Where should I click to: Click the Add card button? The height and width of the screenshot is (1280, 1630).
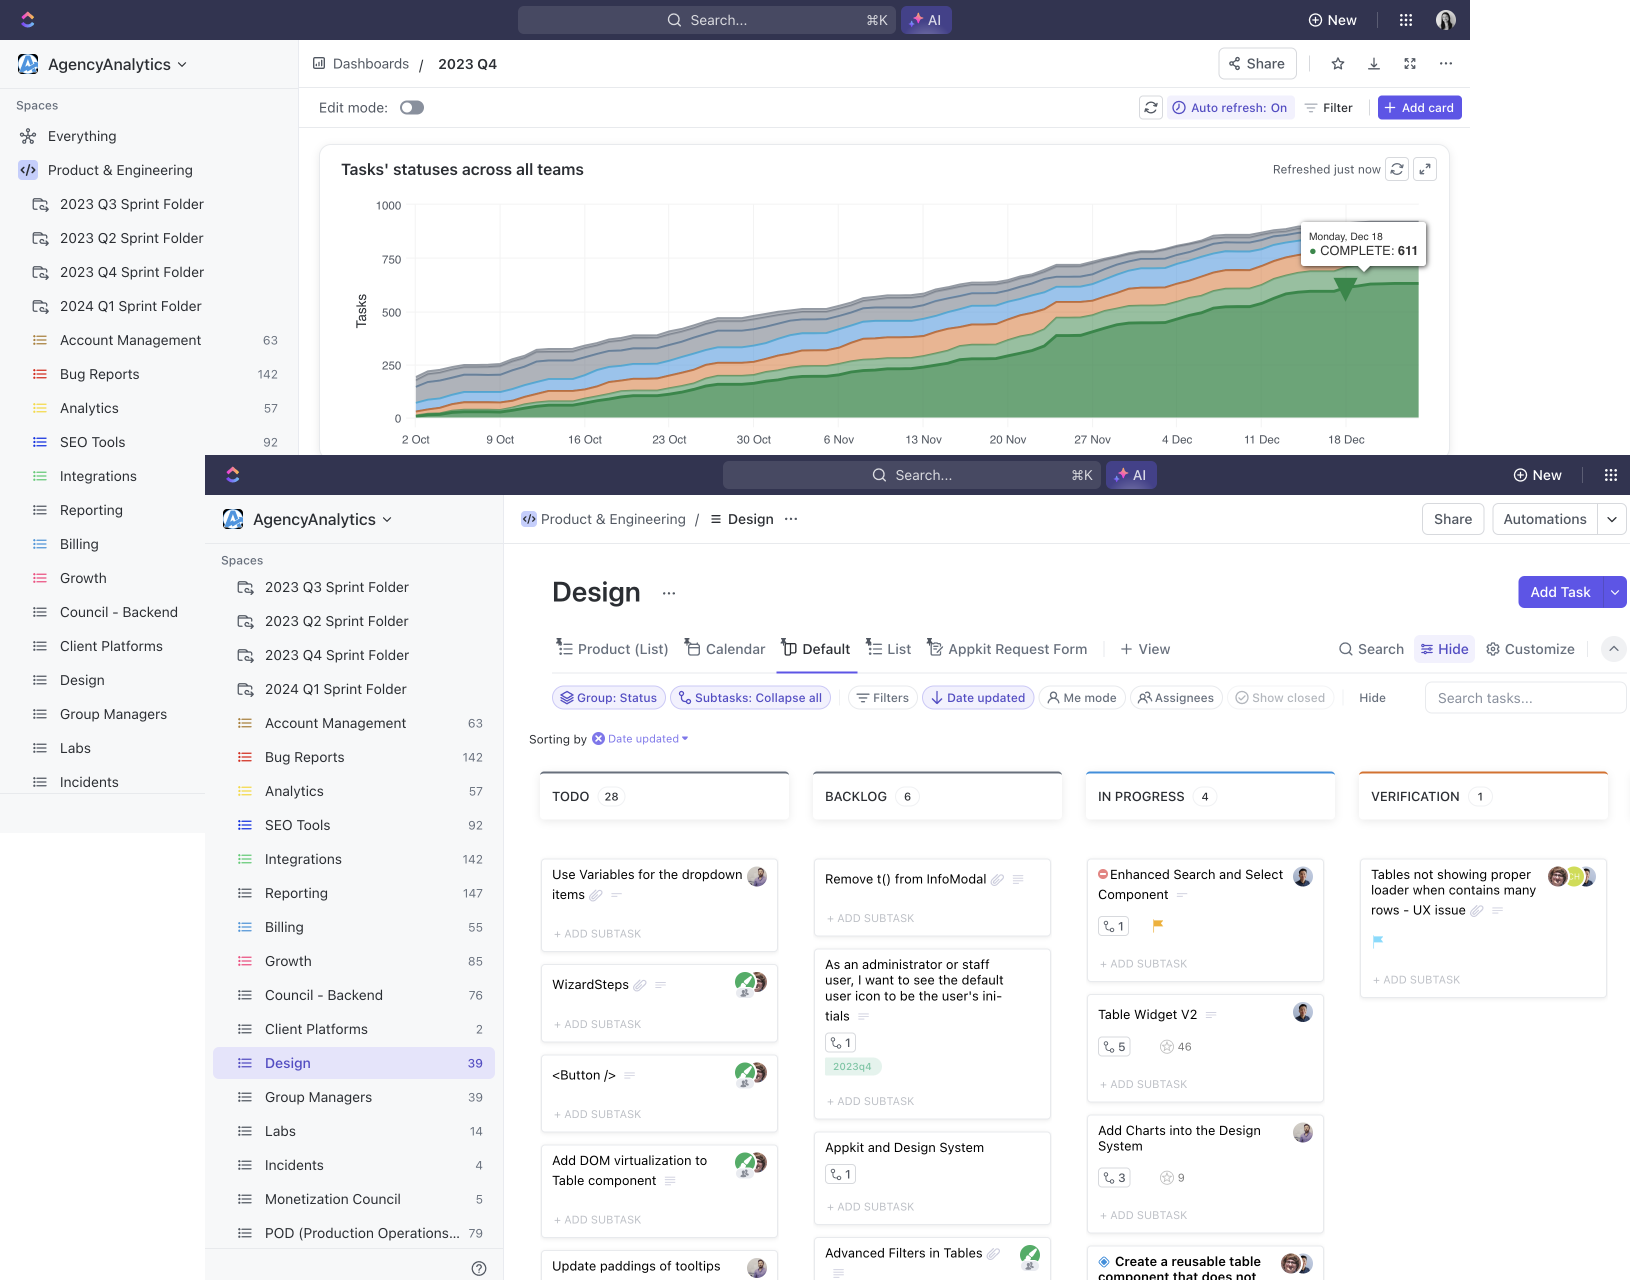[x=1420, y=108]
